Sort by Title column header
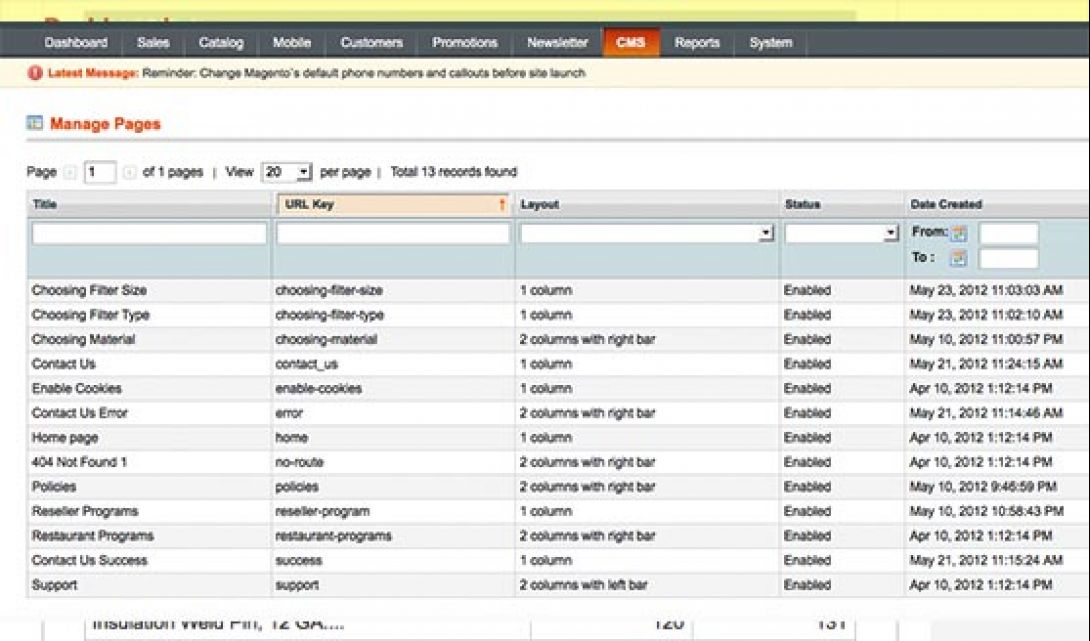This screenshot has height=641, width=1090. (x=149, y=204)
